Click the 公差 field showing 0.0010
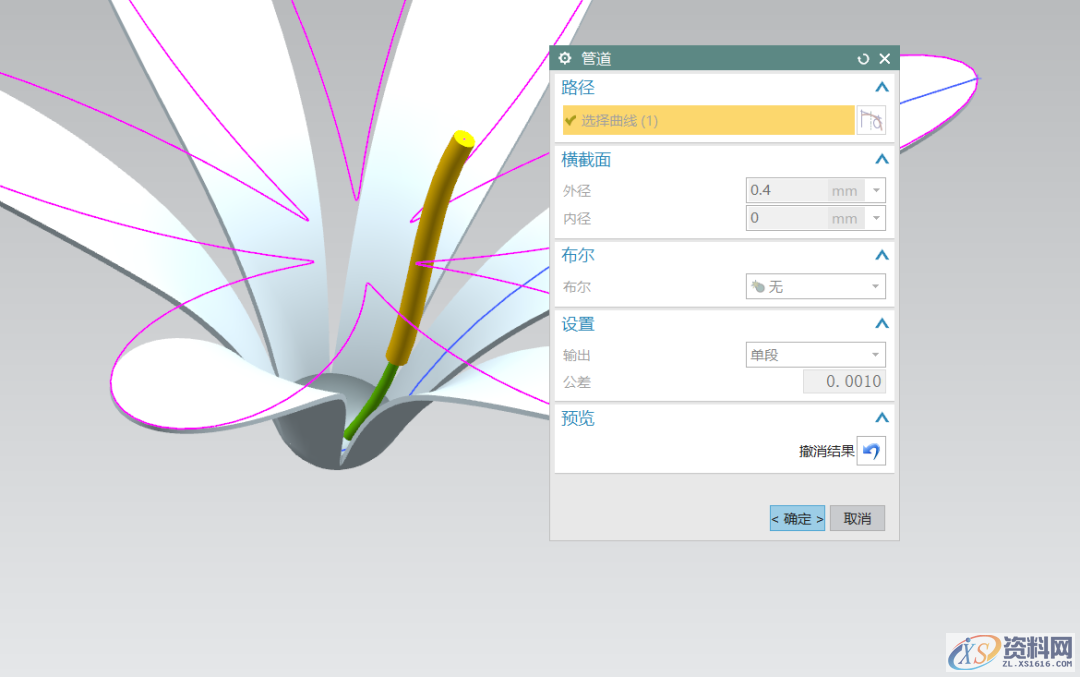The width and height of the screenshot is (1080, 677). click(844, 382)
